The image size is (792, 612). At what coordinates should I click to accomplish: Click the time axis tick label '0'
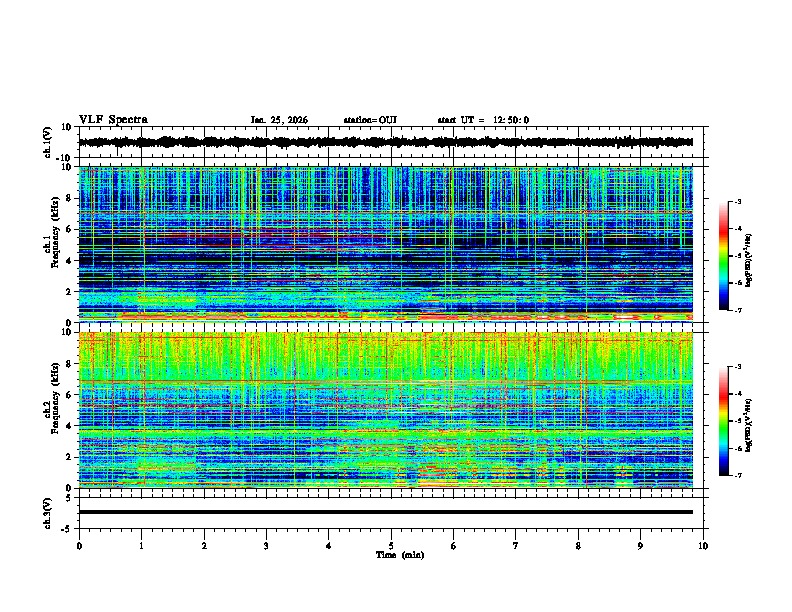[79, 546]
